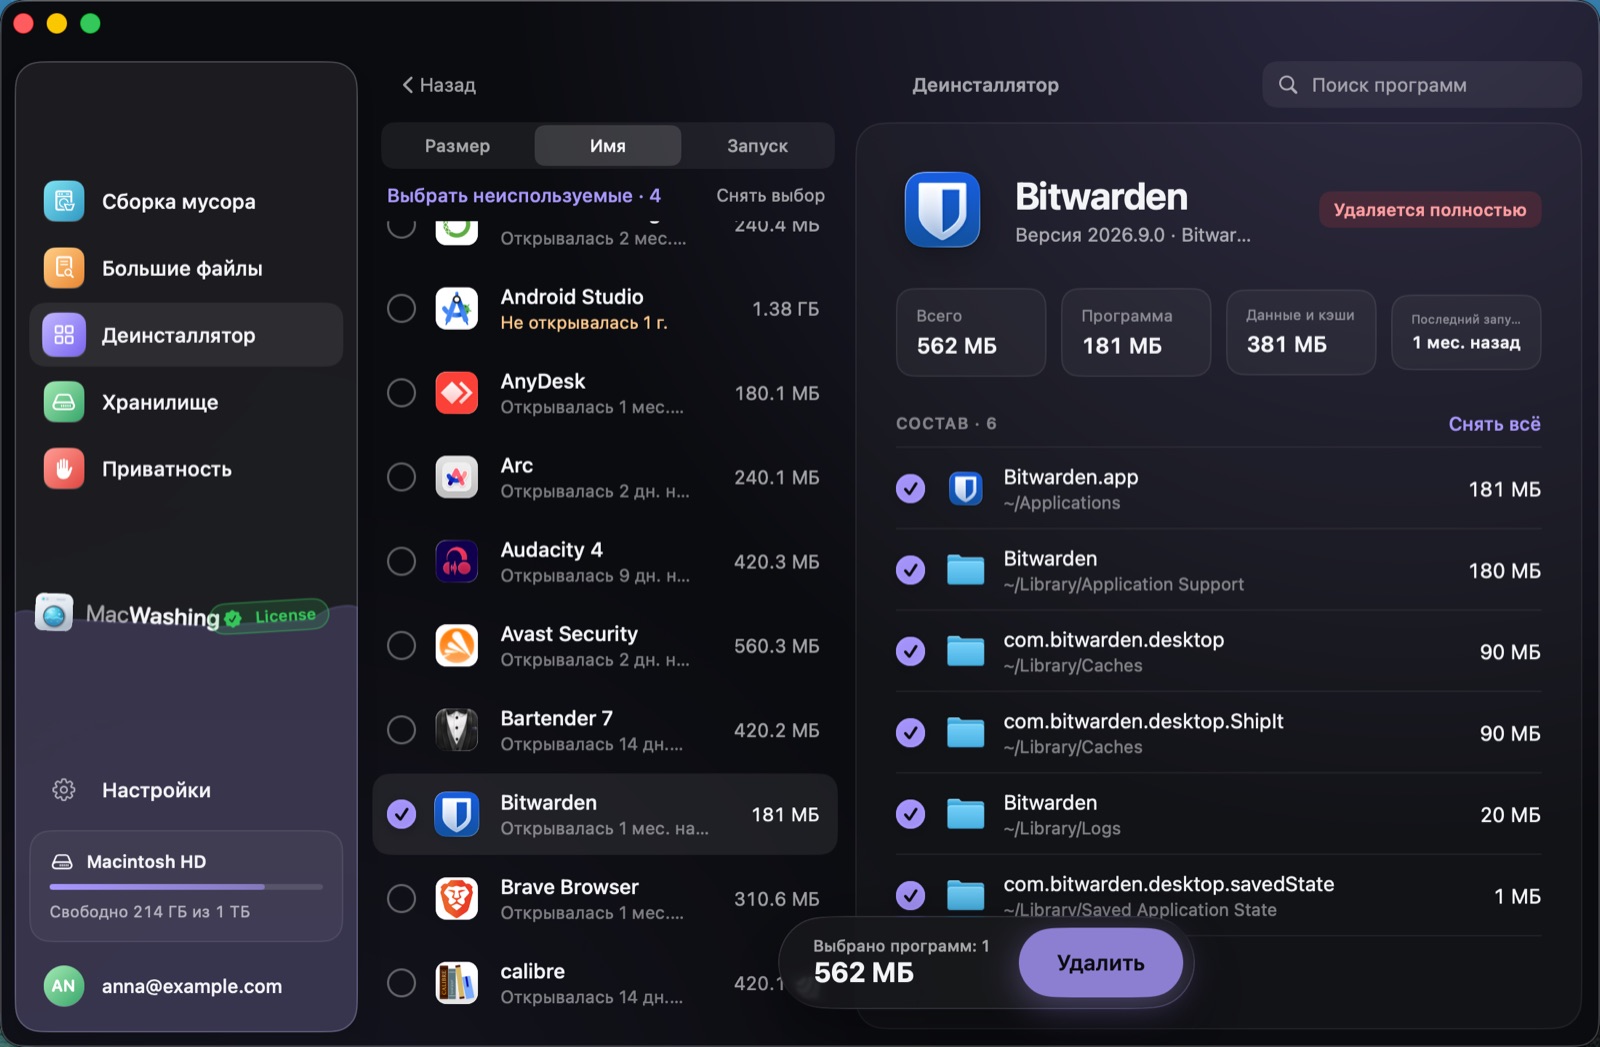The image size is (1600, 1047).
Task: Check the AnyDesk selection circle
Action: pyautogui.click(x=401, y=393)
